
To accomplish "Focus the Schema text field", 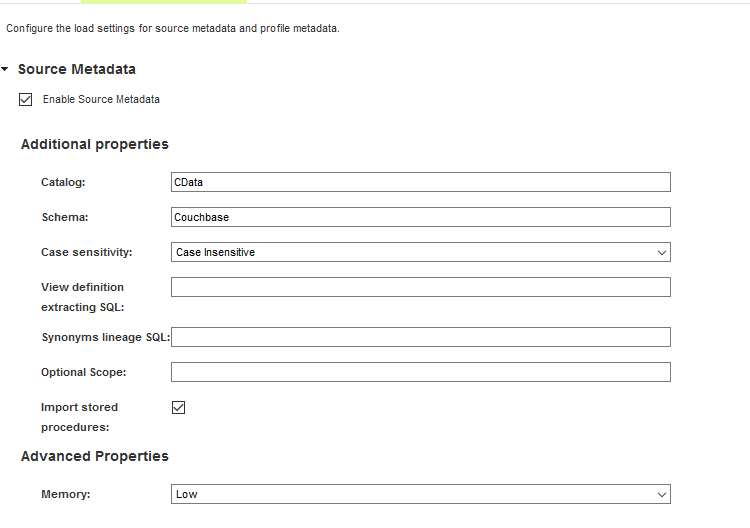I will point(420,217).
